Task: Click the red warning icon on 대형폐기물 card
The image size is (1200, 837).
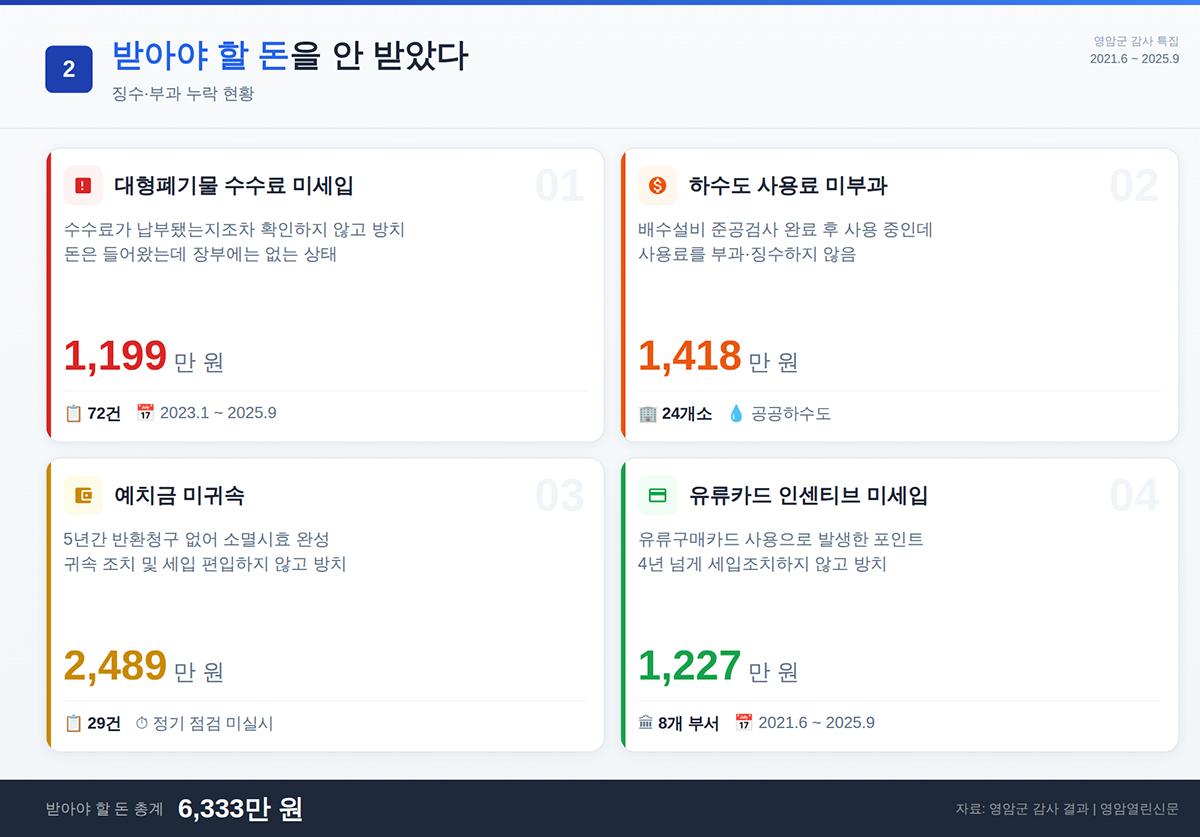Action: coord(83,185)
